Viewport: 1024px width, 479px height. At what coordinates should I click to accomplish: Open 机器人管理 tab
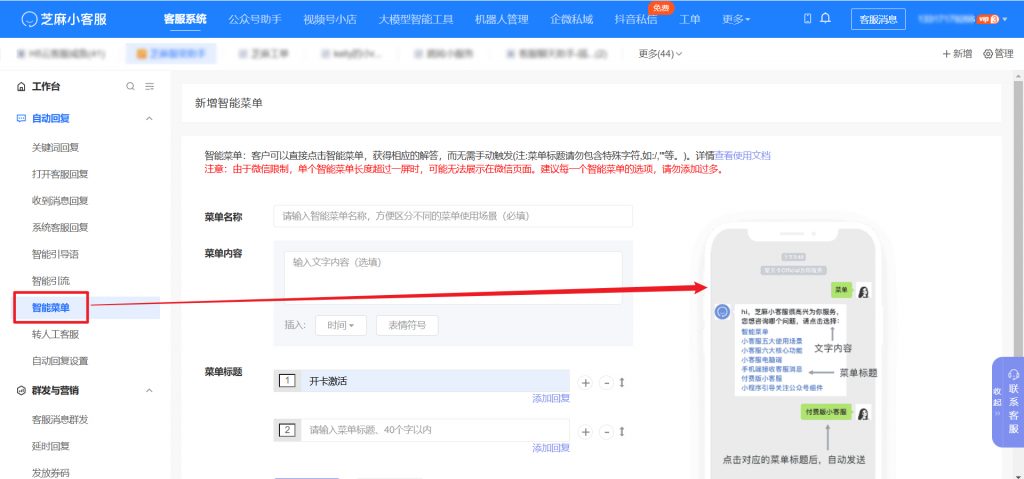coord(502,19)
